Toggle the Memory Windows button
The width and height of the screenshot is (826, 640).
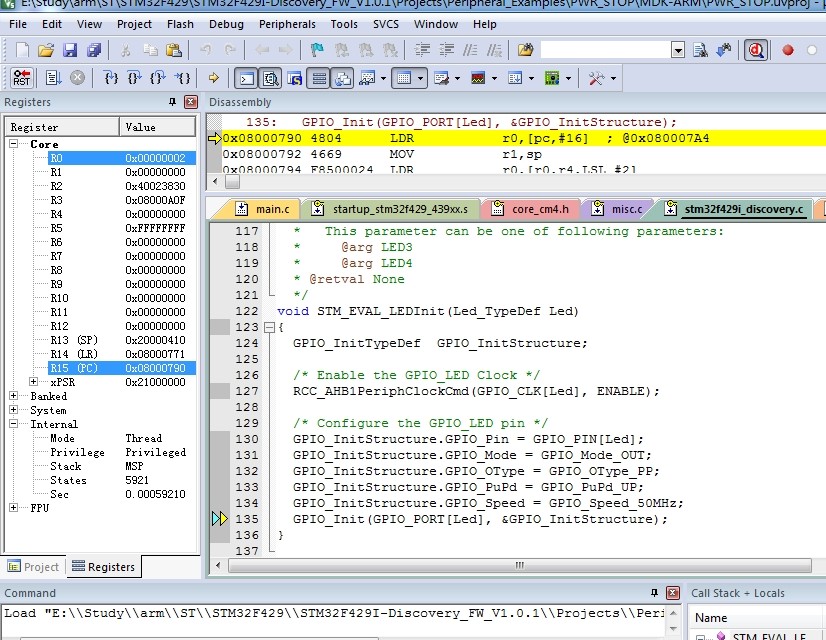[404, 78]
